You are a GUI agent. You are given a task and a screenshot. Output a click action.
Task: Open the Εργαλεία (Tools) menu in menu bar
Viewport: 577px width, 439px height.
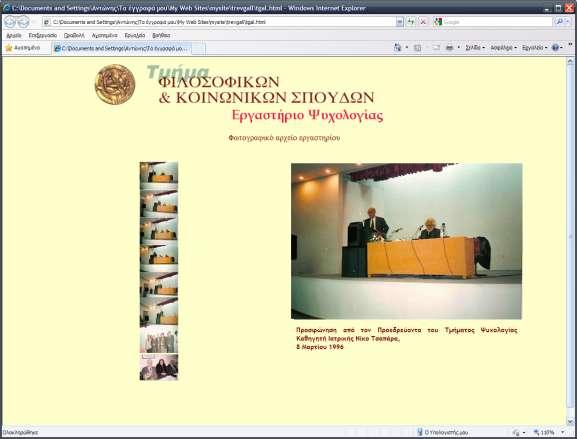[x=135, y=35]
